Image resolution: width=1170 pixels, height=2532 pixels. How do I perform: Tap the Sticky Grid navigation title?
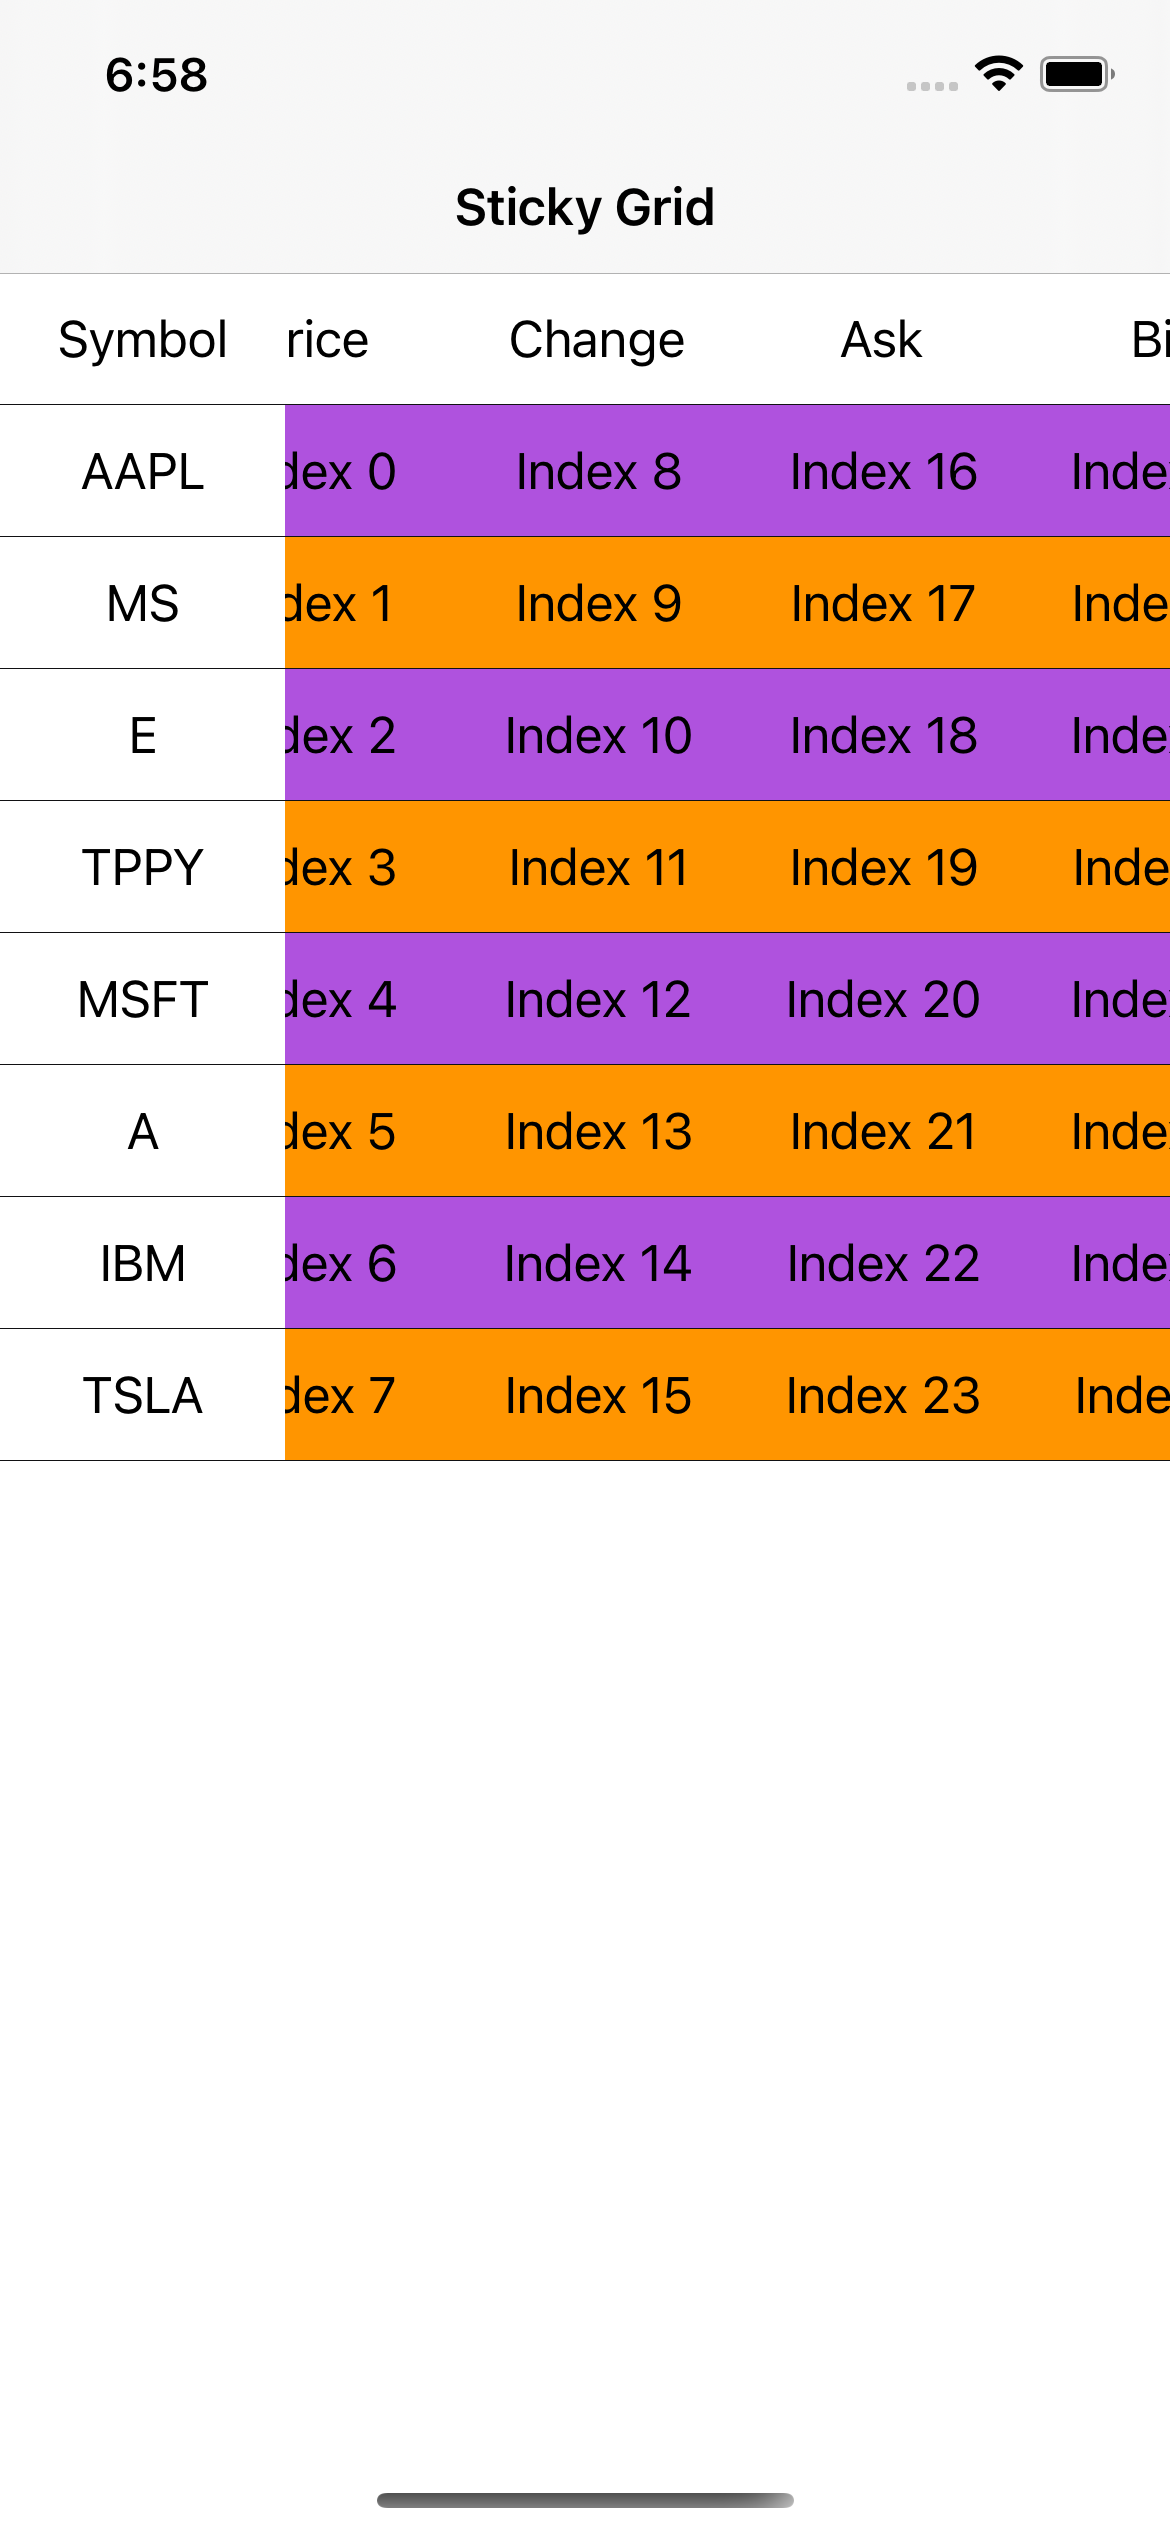(x=585, y=208)
